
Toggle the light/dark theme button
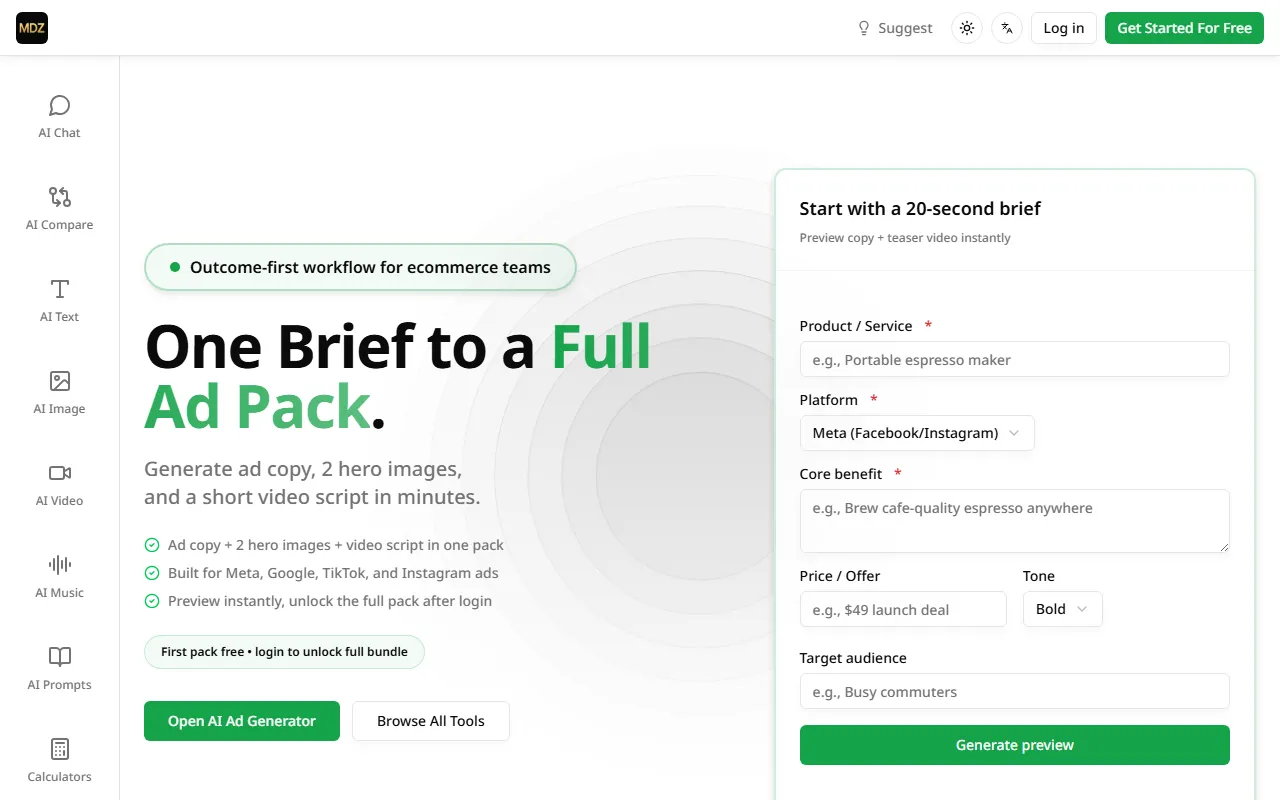pos(967,28)
